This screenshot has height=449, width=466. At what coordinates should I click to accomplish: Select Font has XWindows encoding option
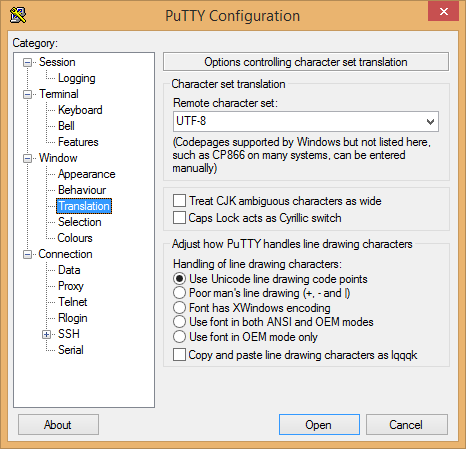pyautogui.click(x=179, y=308)
